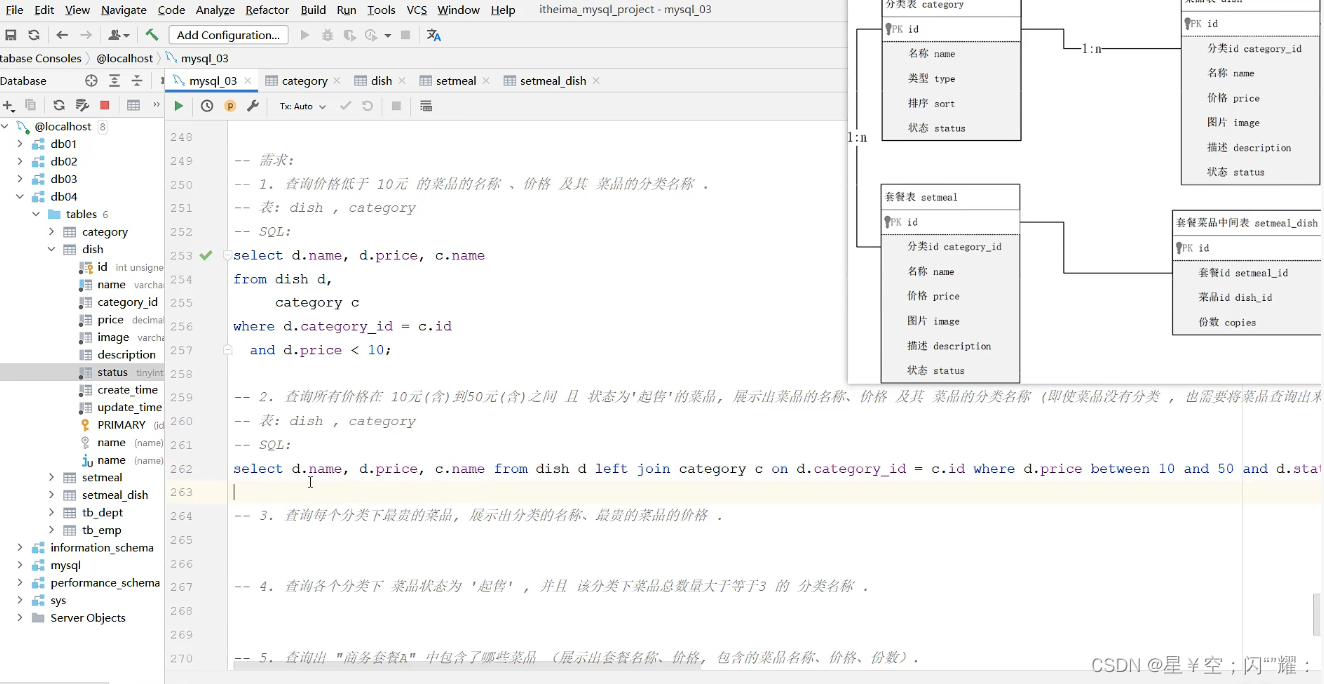Click the synchronize refresh icon in Database panel
Viewport: 1324px width, 684px height.
[x=59, y=103]
